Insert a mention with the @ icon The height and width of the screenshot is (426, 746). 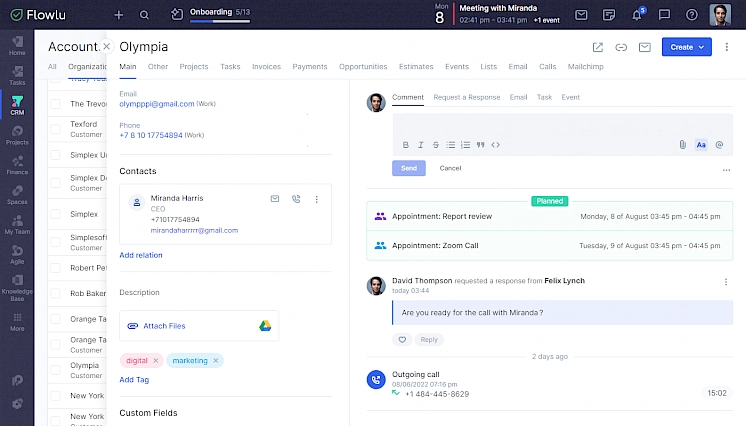719,145
